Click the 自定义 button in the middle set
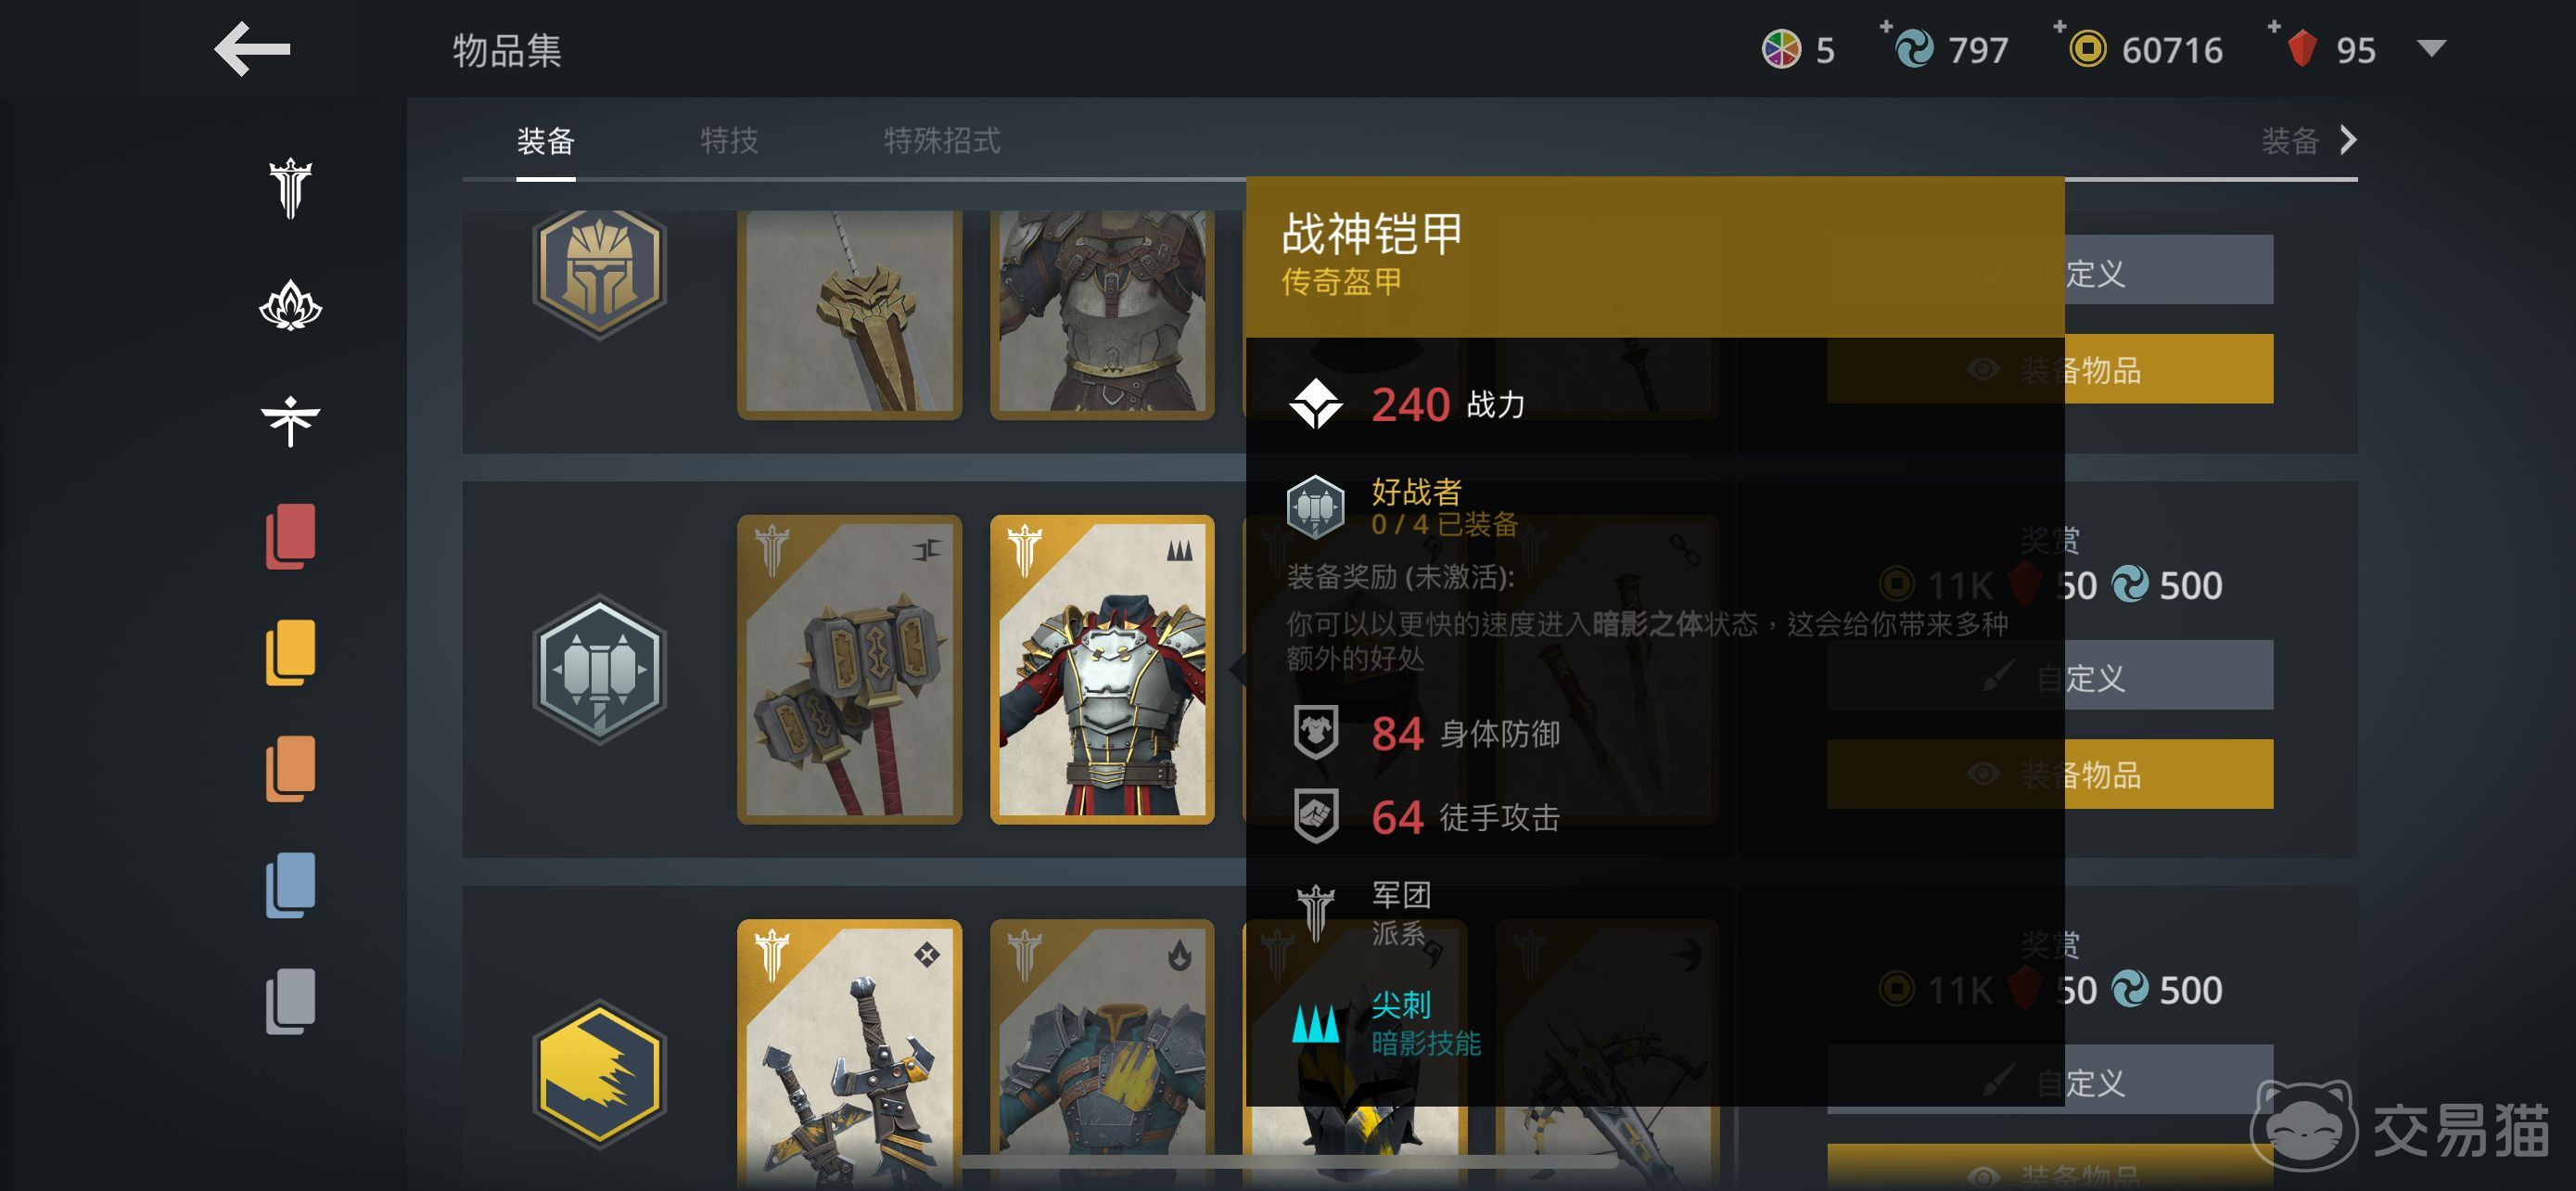 [2050, 676]
